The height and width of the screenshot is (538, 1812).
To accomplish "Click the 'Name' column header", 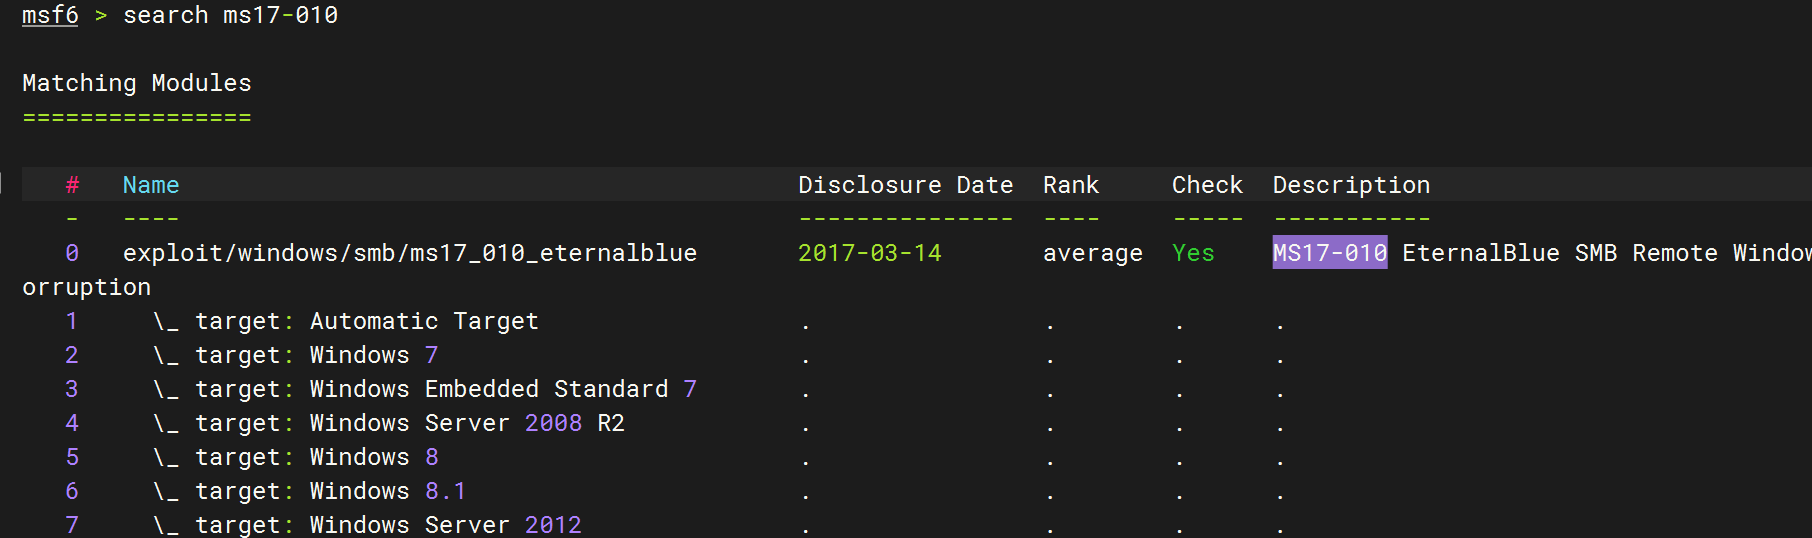I will [151, 185].
